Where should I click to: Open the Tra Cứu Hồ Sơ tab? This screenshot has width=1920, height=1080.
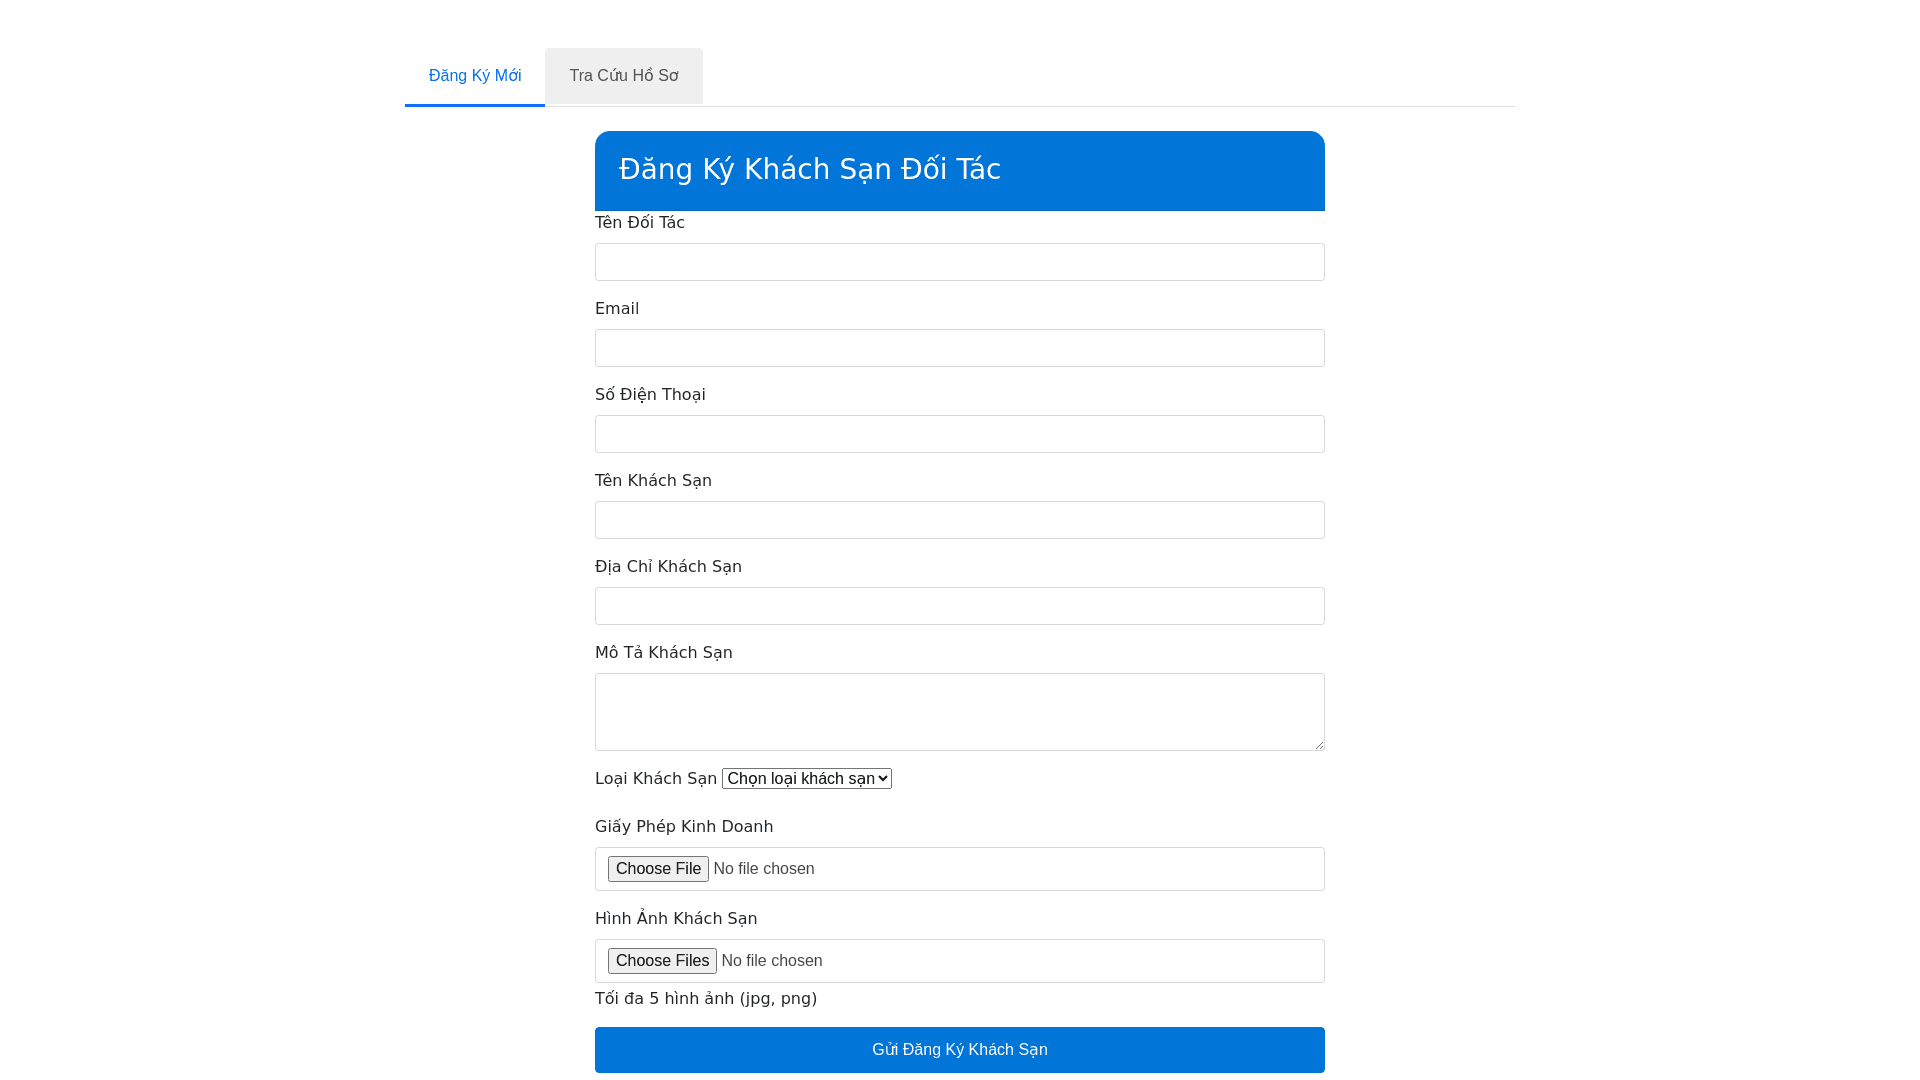623,76
